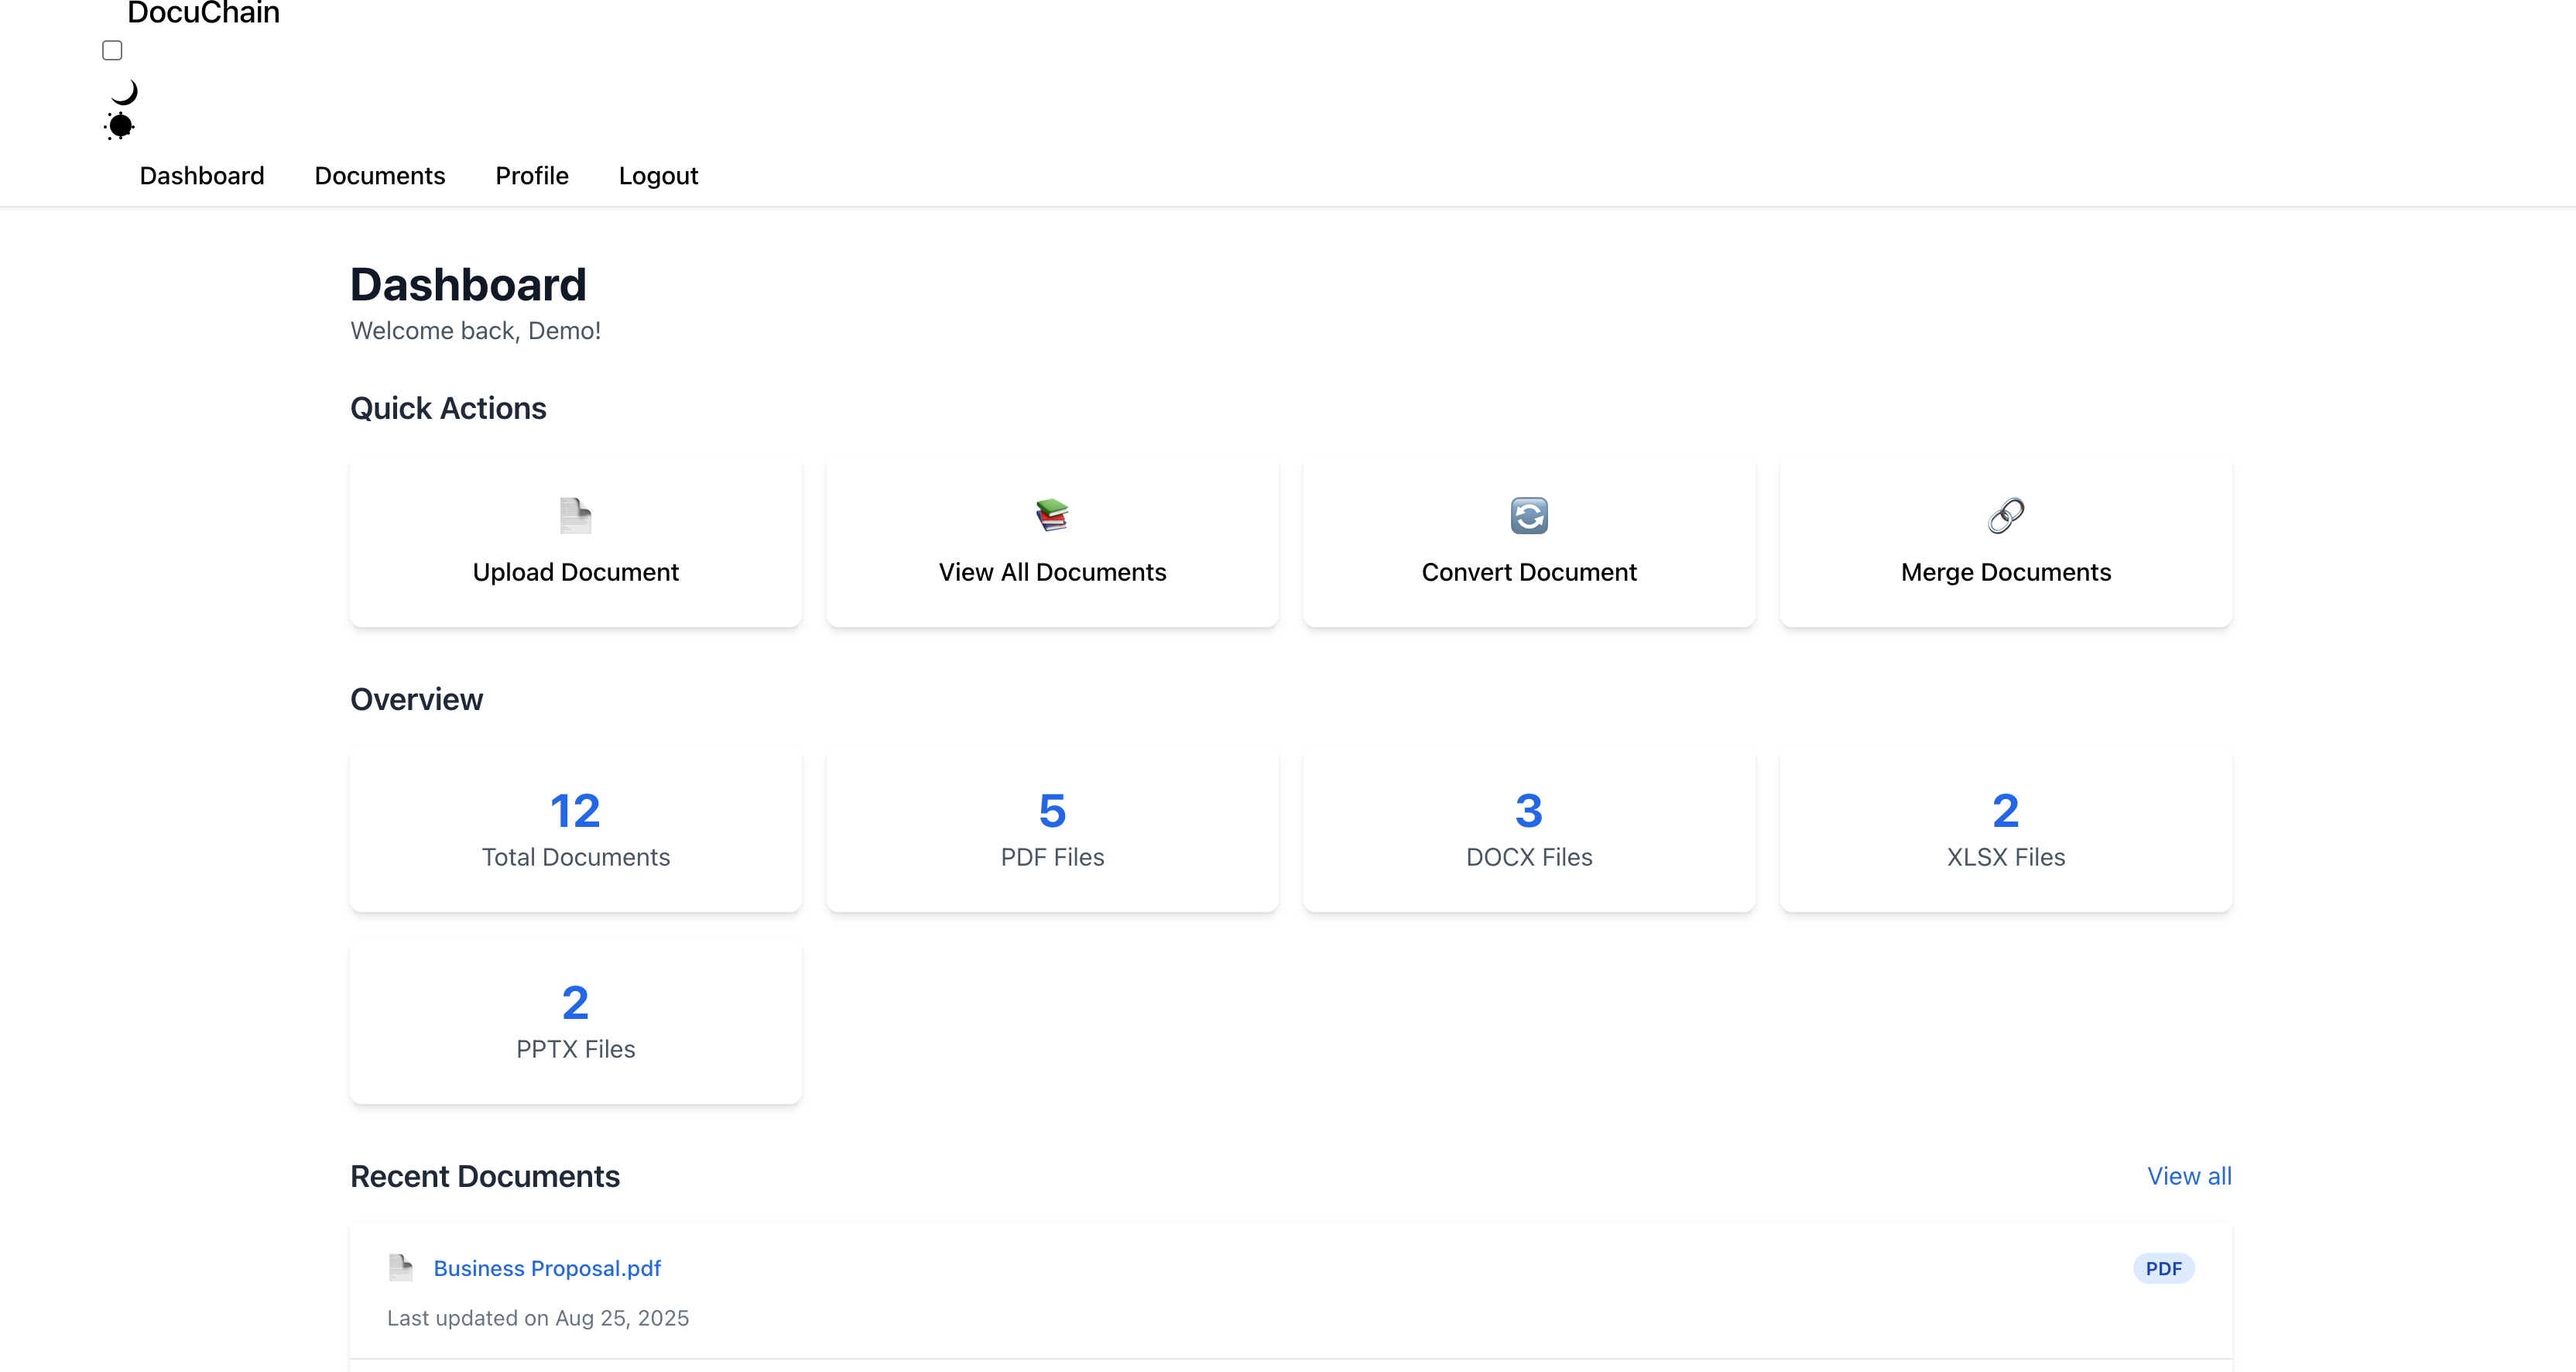Open the Dashboard nav item
This screenshot has width=2576, height=1372.
click(x=202, y=176)
